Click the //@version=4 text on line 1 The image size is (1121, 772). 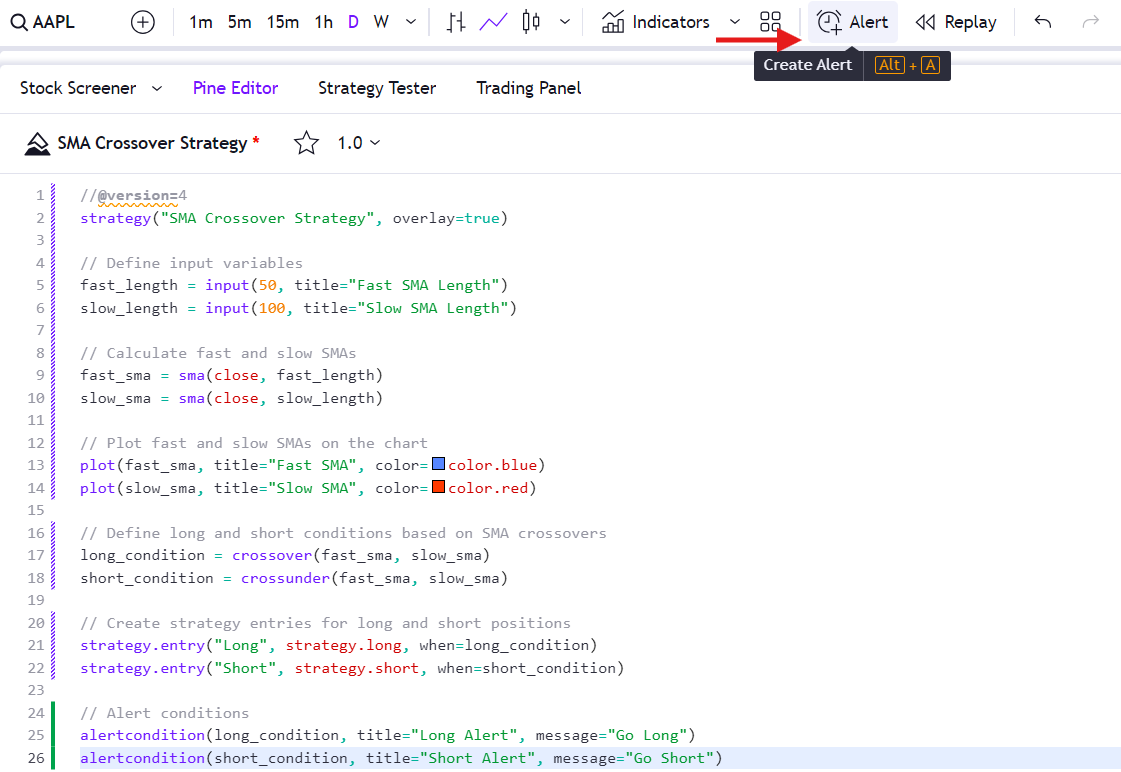tap(134, 195)
